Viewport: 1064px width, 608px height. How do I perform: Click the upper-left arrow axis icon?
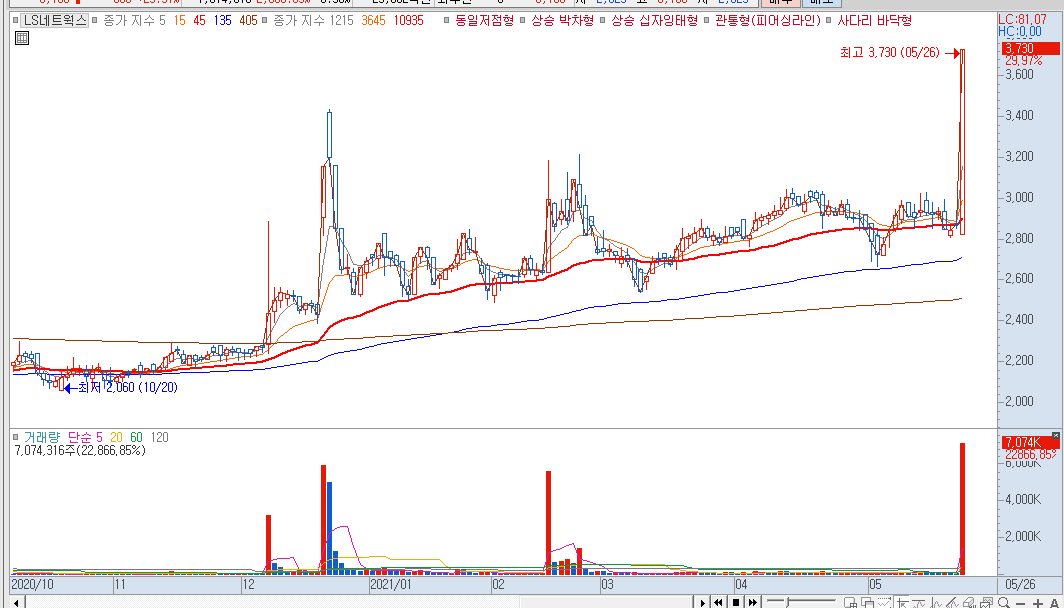[902, 603]
